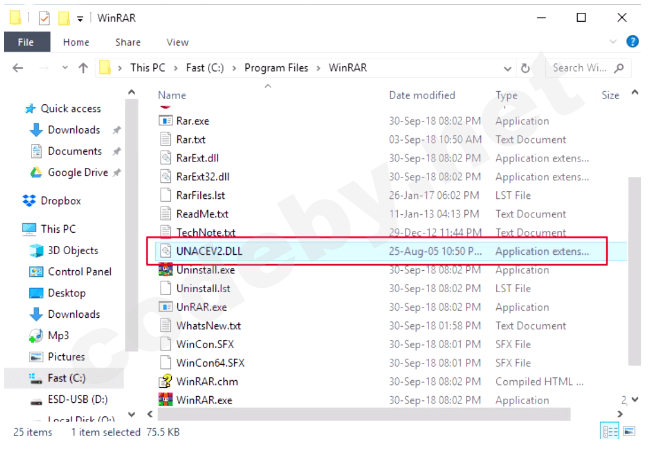
Task: Select WinCon.SFX file icon
Action: click(166, 344)
